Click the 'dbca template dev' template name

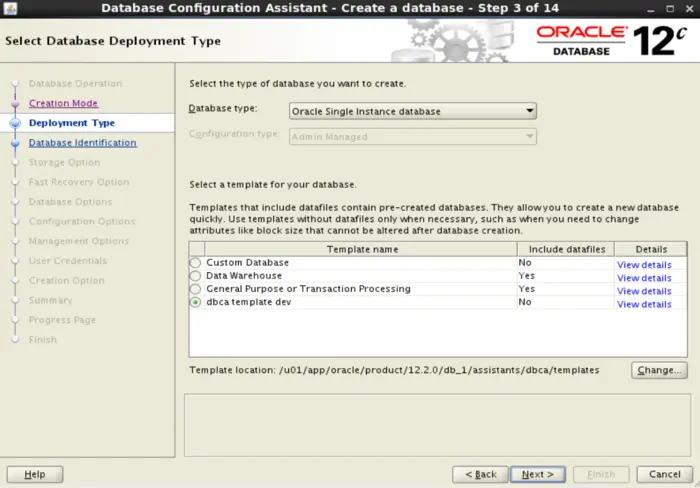click(x=249, y=302)
